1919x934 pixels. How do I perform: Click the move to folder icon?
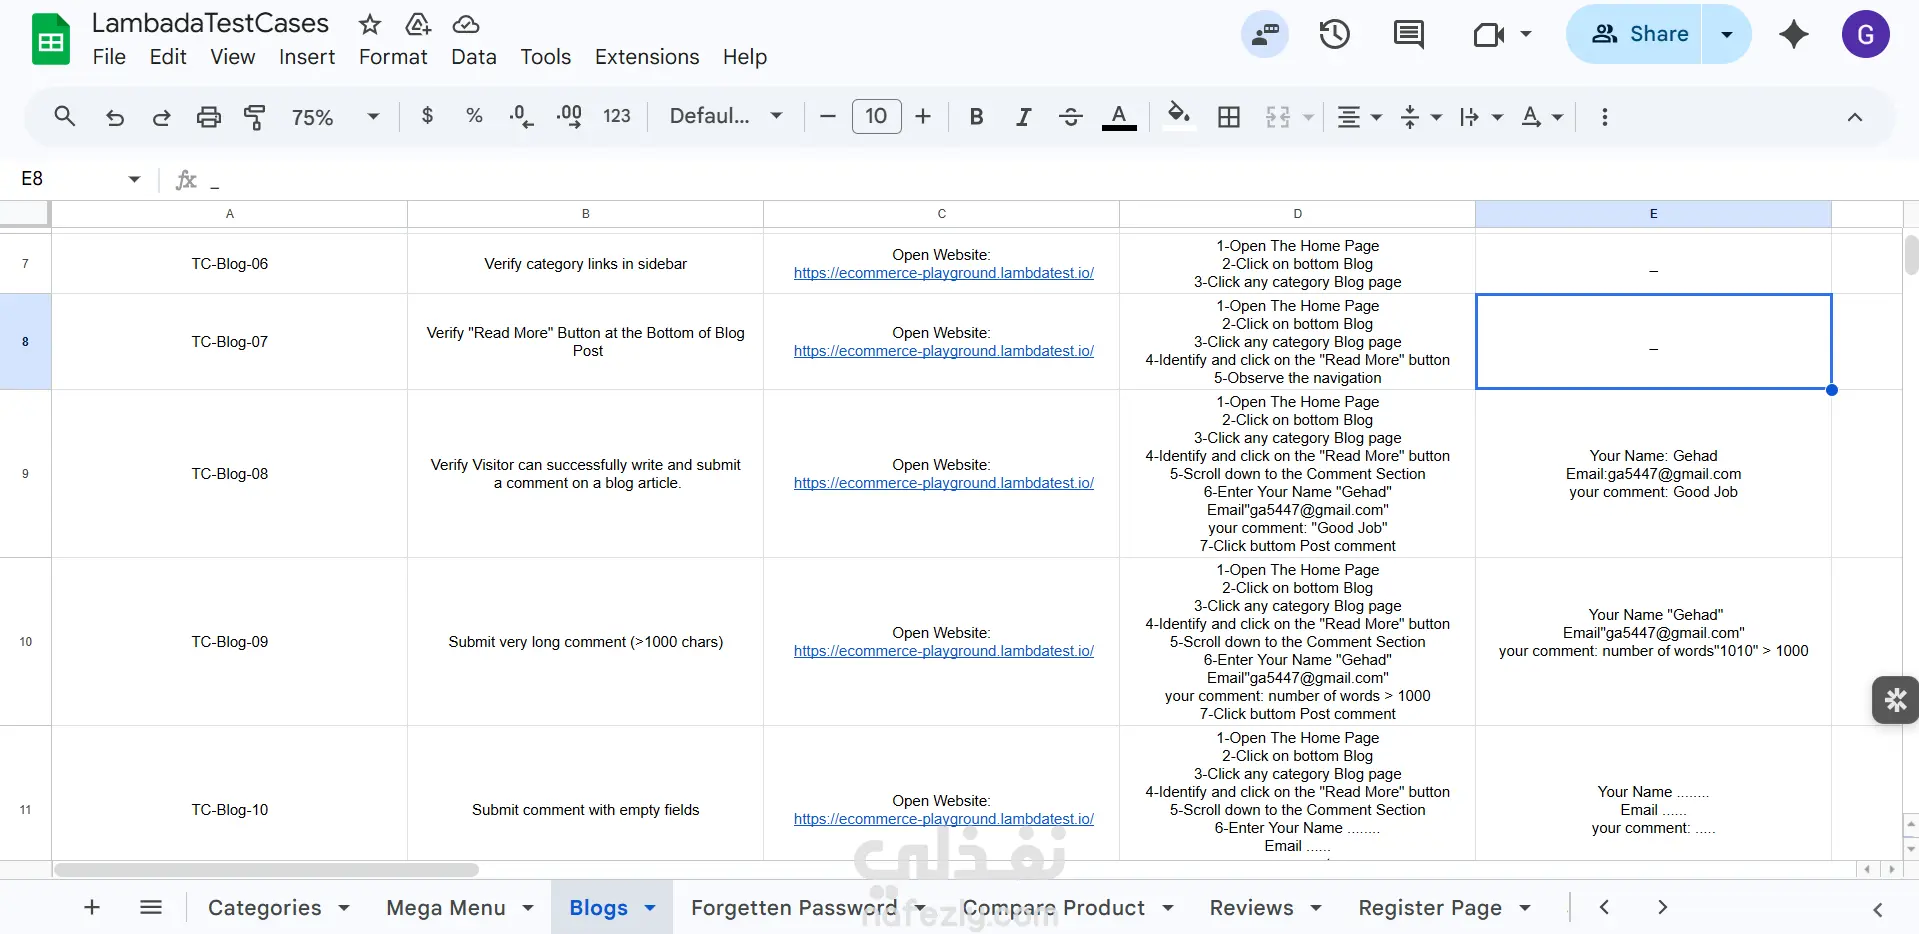point(418,24)
